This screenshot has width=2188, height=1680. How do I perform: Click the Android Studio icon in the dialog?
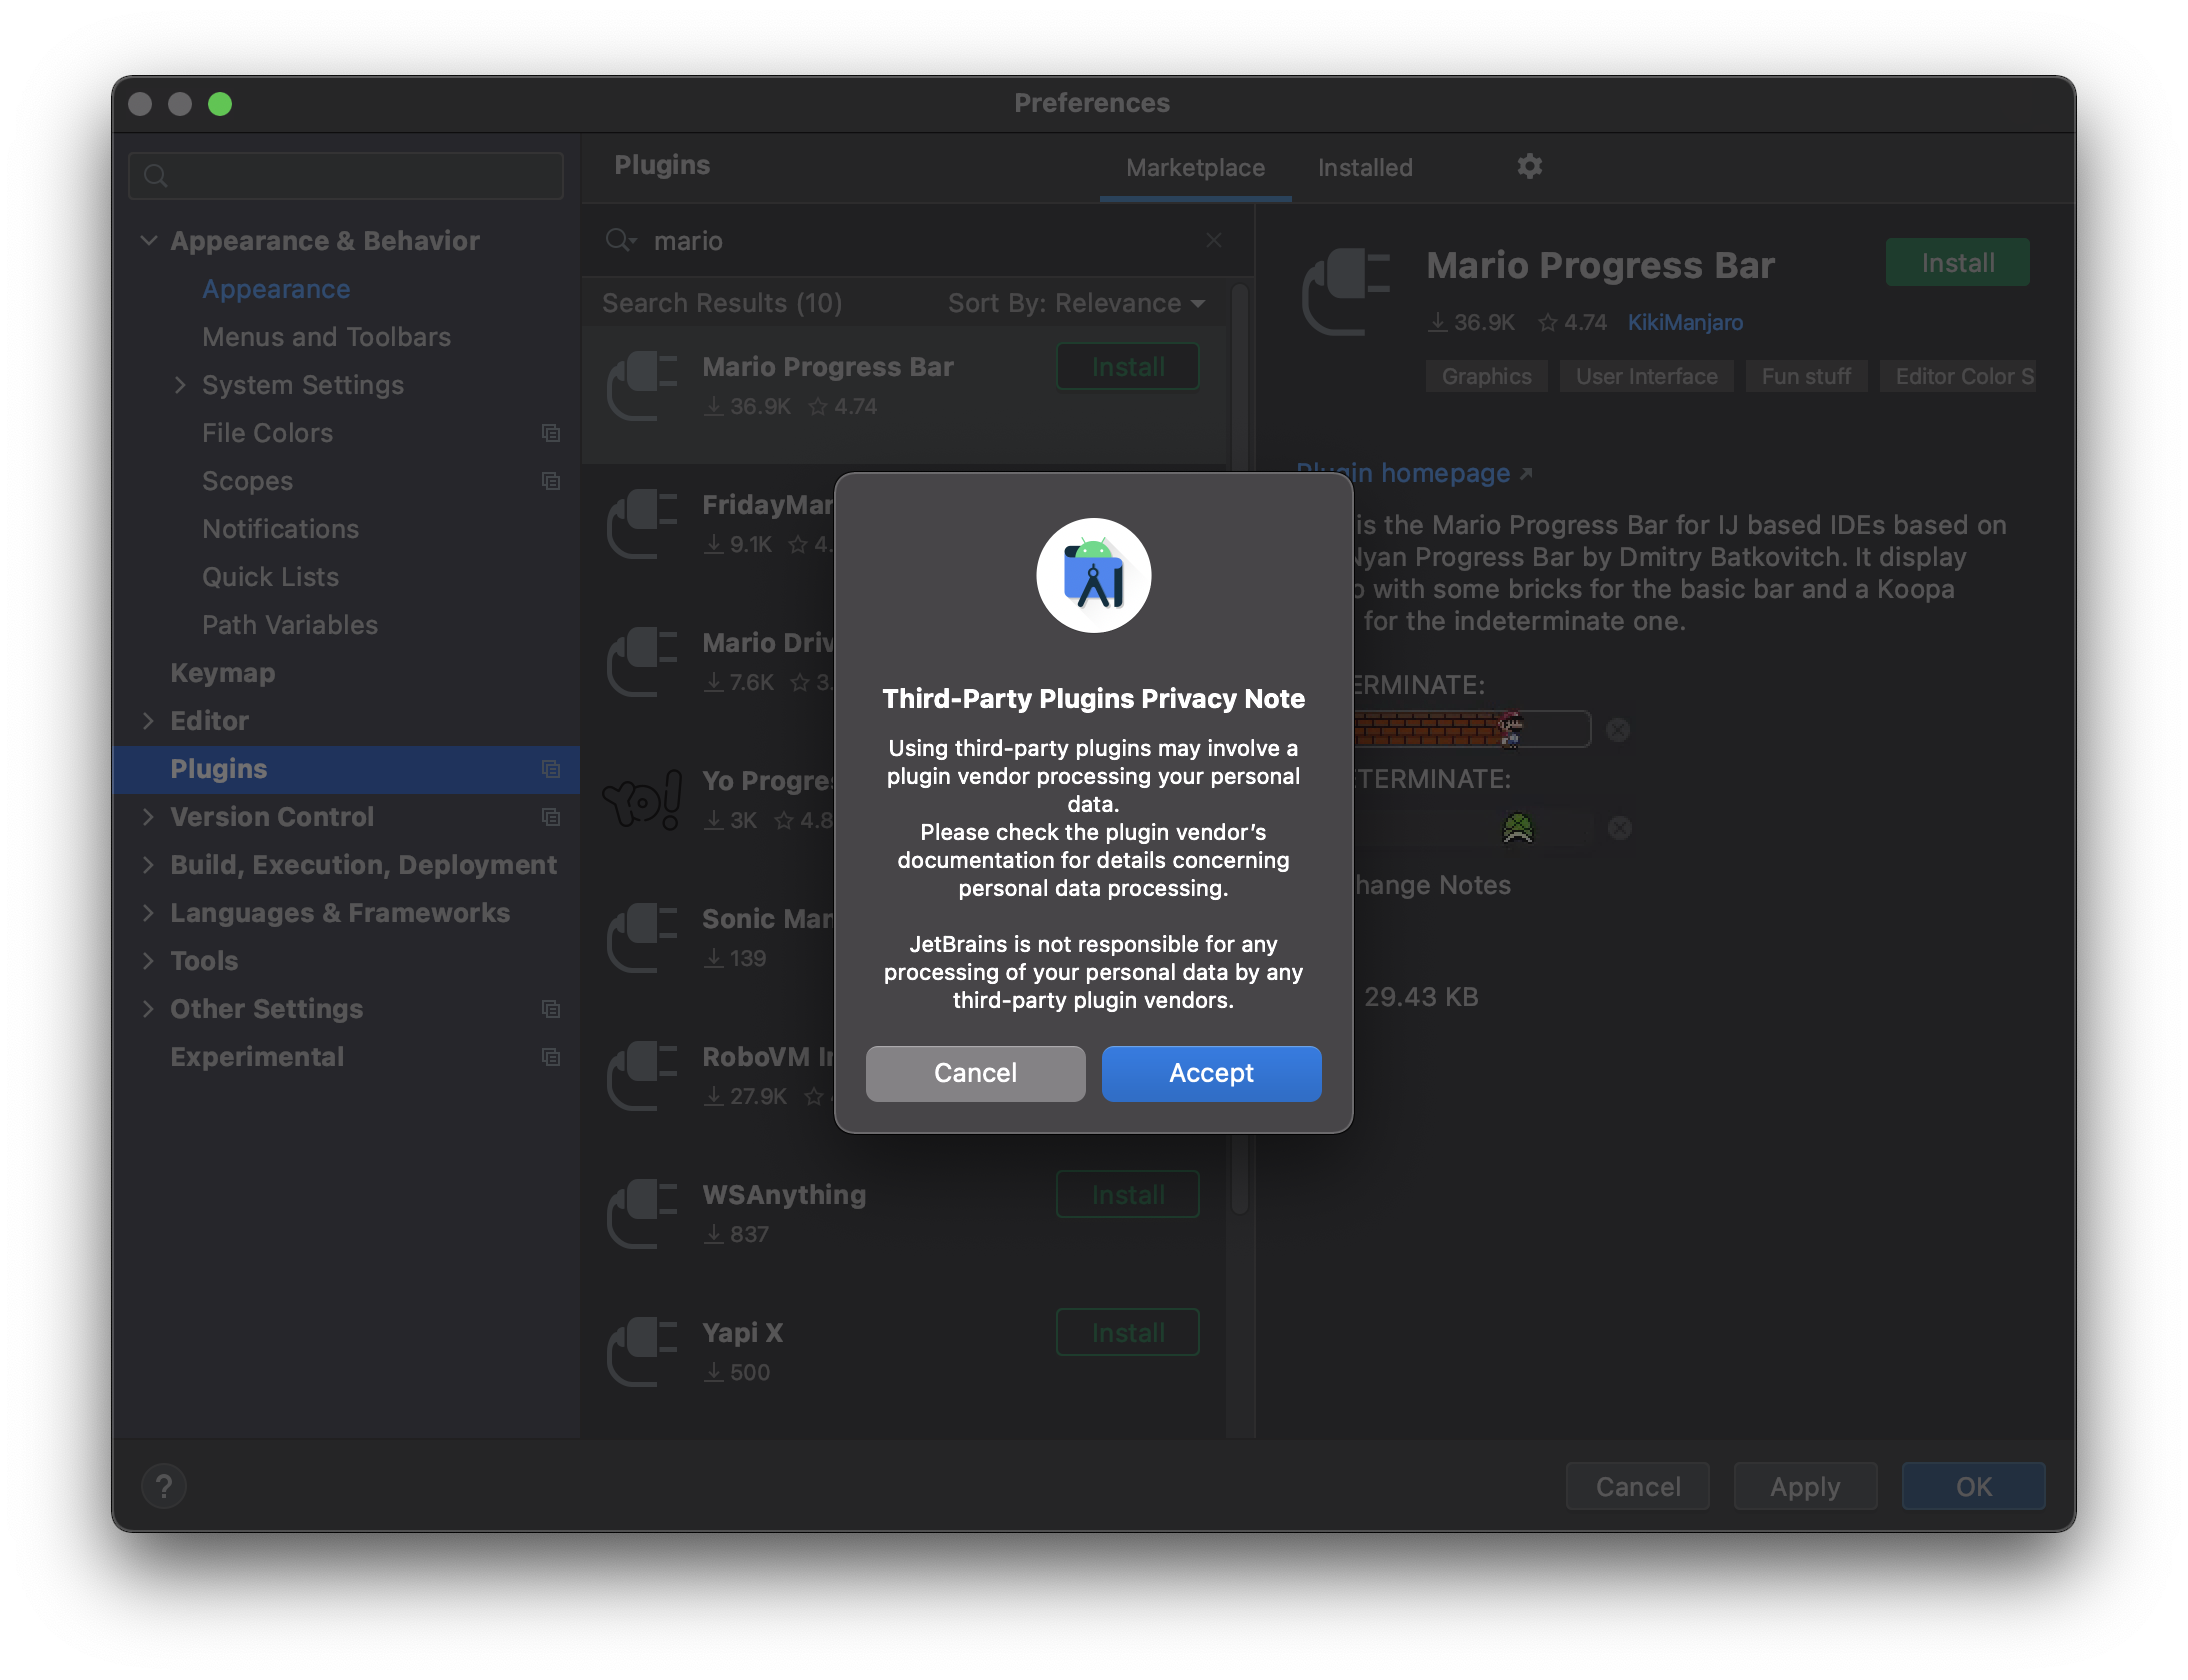pyautogui.click(x=1093, y=575)
